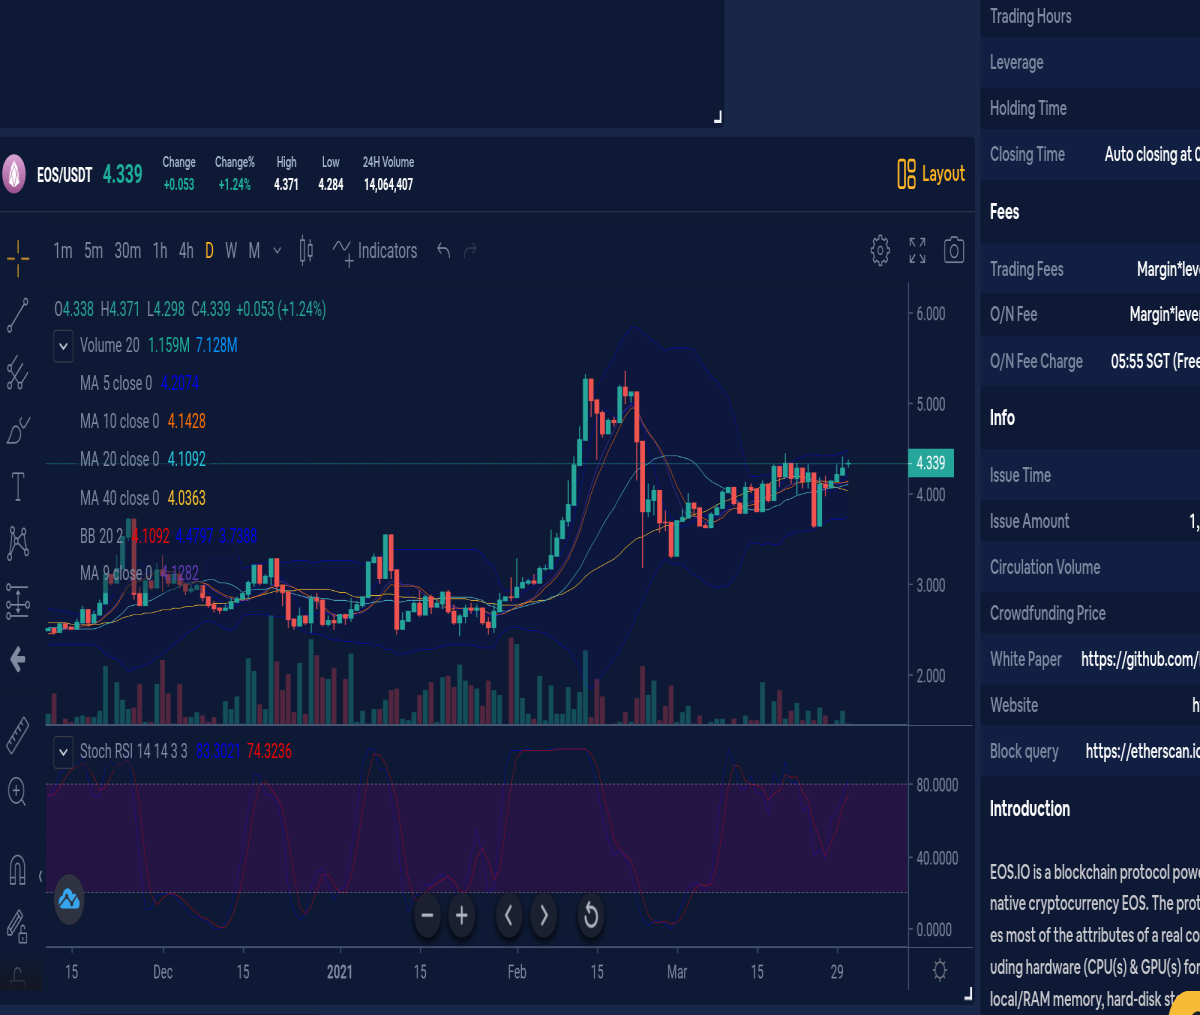Take a chart snapshot with camera icon
The image size is (1200, 1015).
pyautogui.click(x=954, y=250)
